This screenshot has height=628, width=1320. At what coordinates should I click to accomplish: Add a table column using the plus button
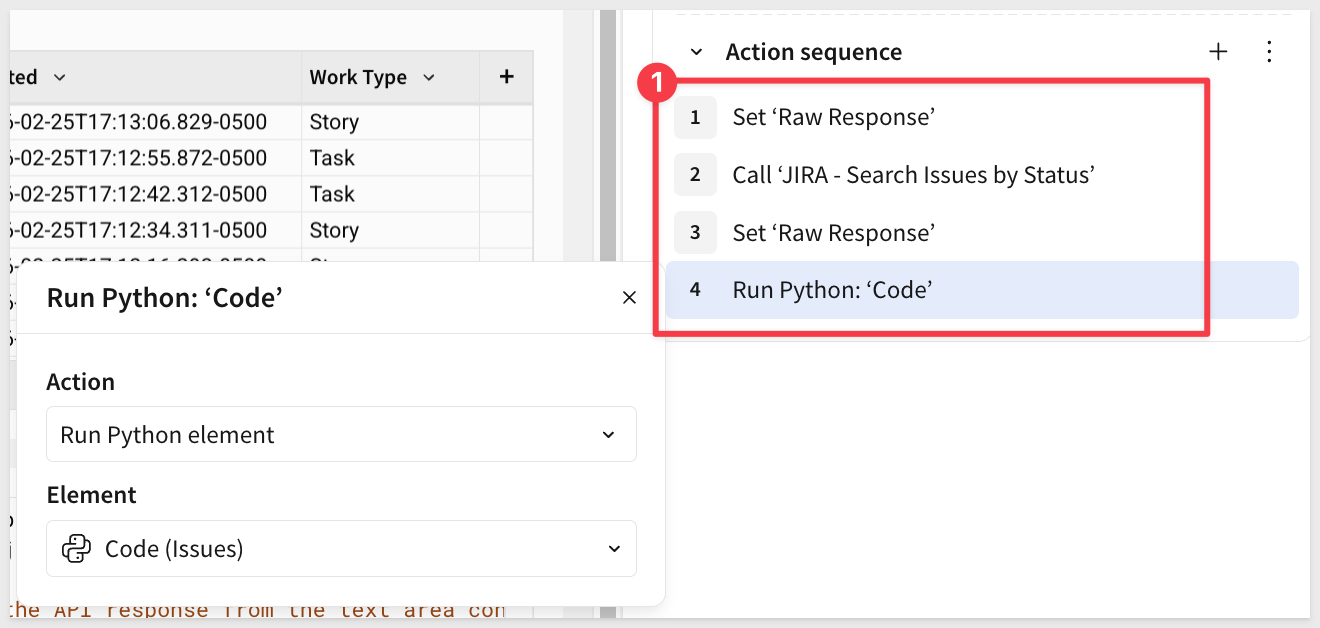[506, 77]
